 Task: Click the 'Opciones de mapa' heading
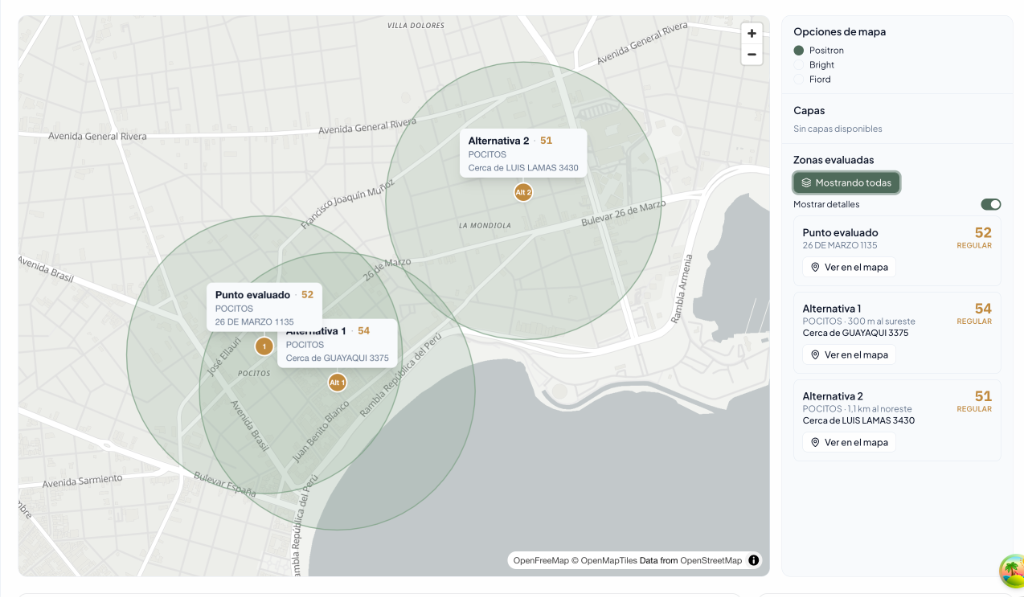coord(839,31)
